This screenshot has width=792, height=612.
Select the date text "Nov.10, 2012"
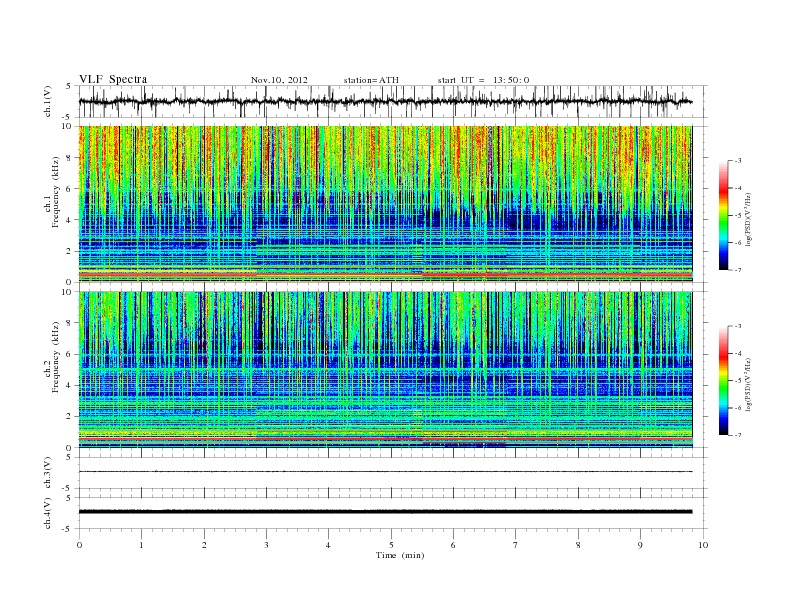279,80
